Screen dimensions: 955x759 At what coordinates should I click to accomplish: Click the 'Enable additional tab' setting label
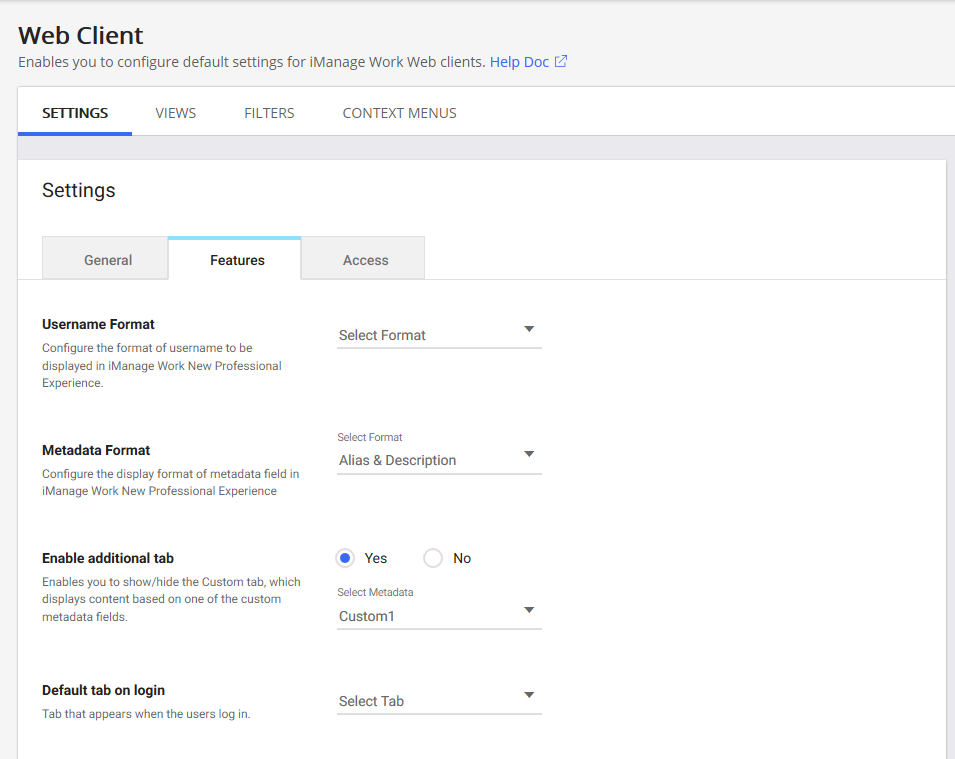[x=108, y=558]
